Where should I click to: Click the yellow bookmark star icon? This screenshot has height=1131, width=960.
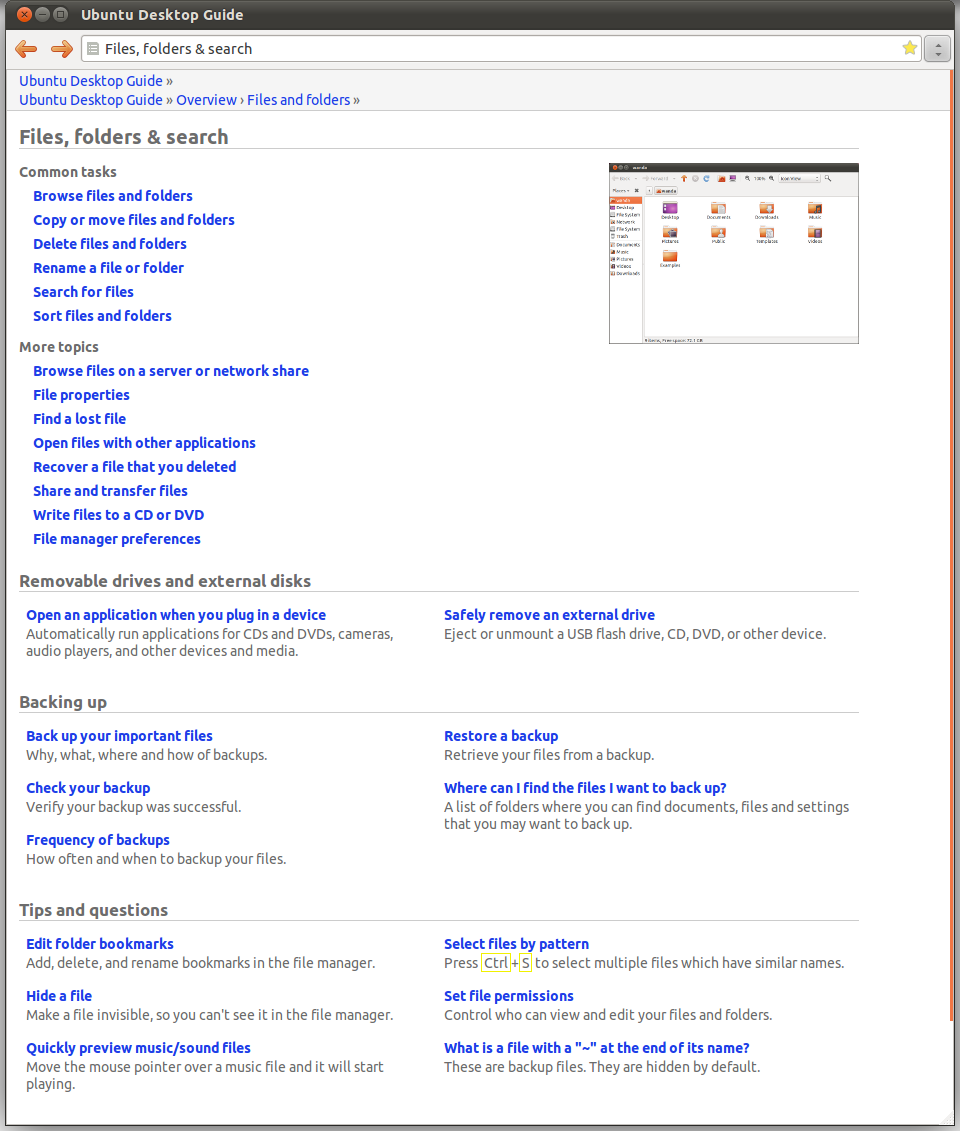pyautogui.click(x=910, y=48)
